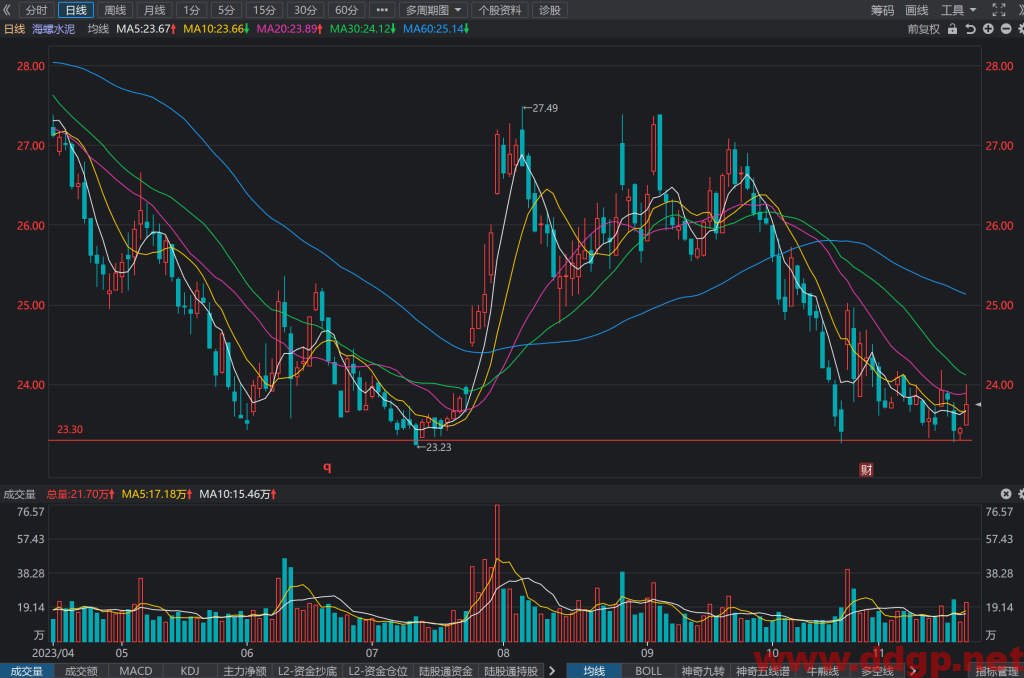Click the 23.30 support line label
The height and width of the screenshot is (678, 1024).
(70, 429)
